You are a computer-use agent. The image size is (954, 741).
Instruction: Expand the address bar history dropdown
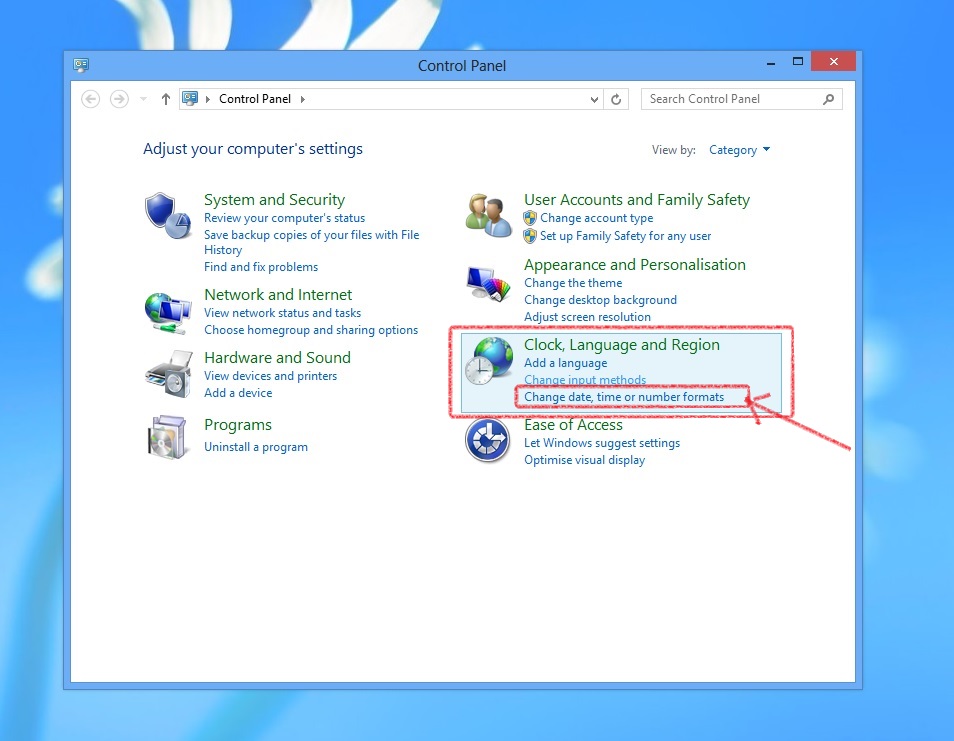(x=593, y=99)
